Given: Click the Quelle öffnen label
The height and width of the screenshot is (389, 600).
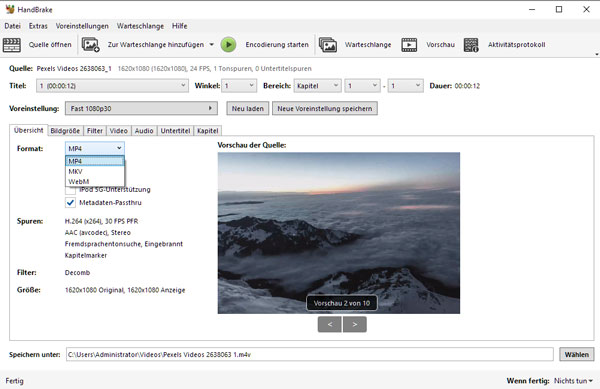Looking at the screenshot, I should coord(50,45).
